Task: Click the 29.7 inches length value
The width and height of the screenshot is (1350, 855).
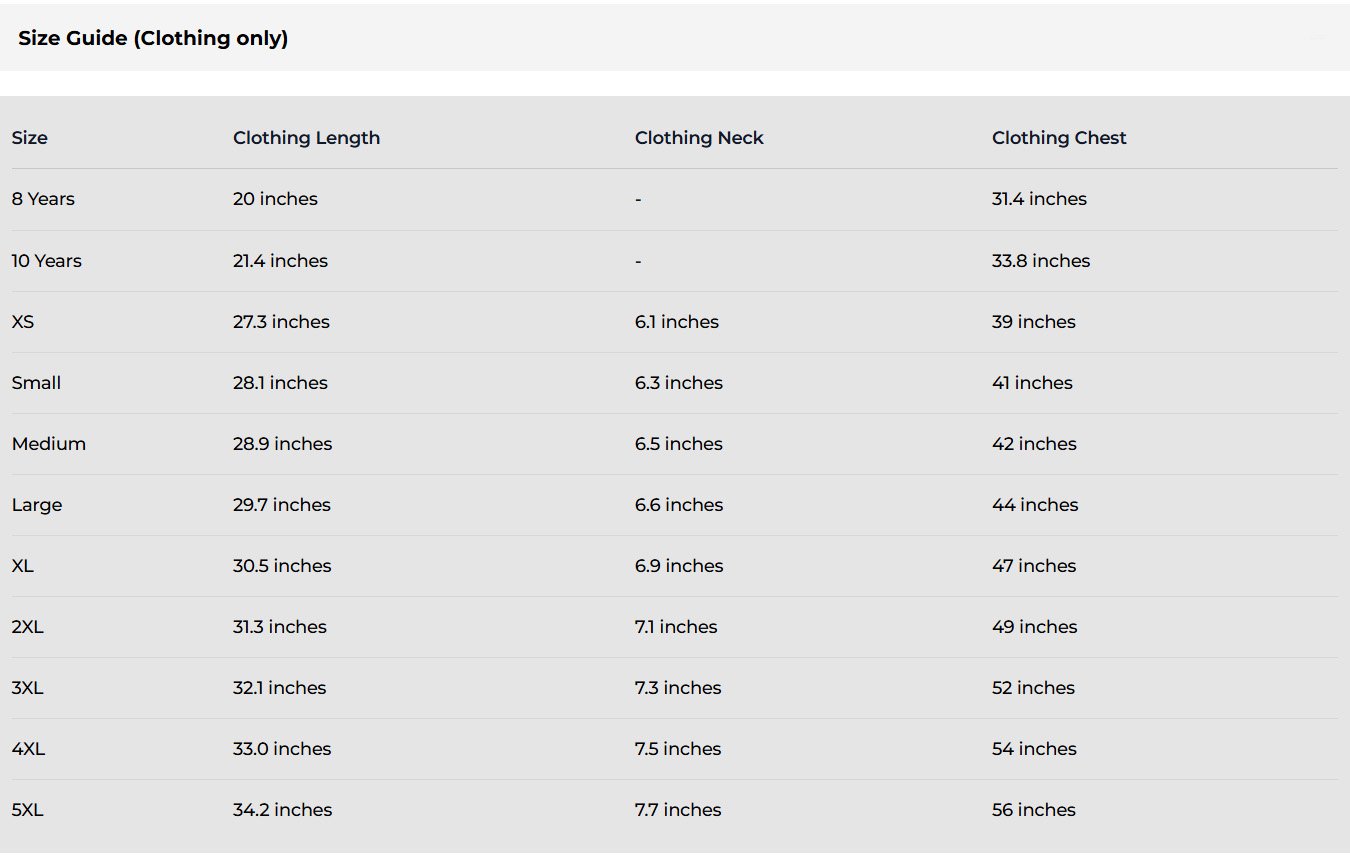Action: 281,505
